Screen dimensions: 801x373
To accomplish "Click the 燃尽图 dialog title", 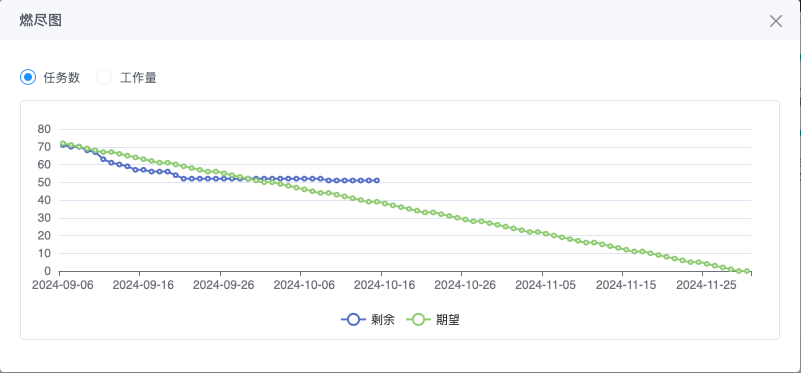I will [41, 20].
